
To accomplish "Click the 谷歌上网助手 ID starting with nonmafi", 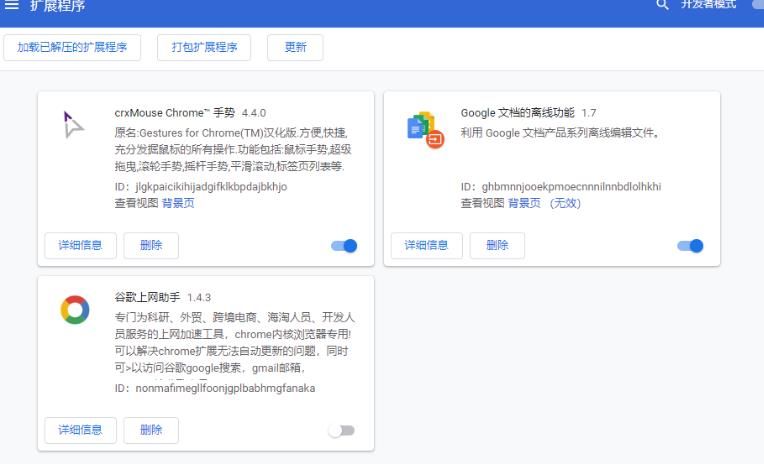I will tap(225, 388).
